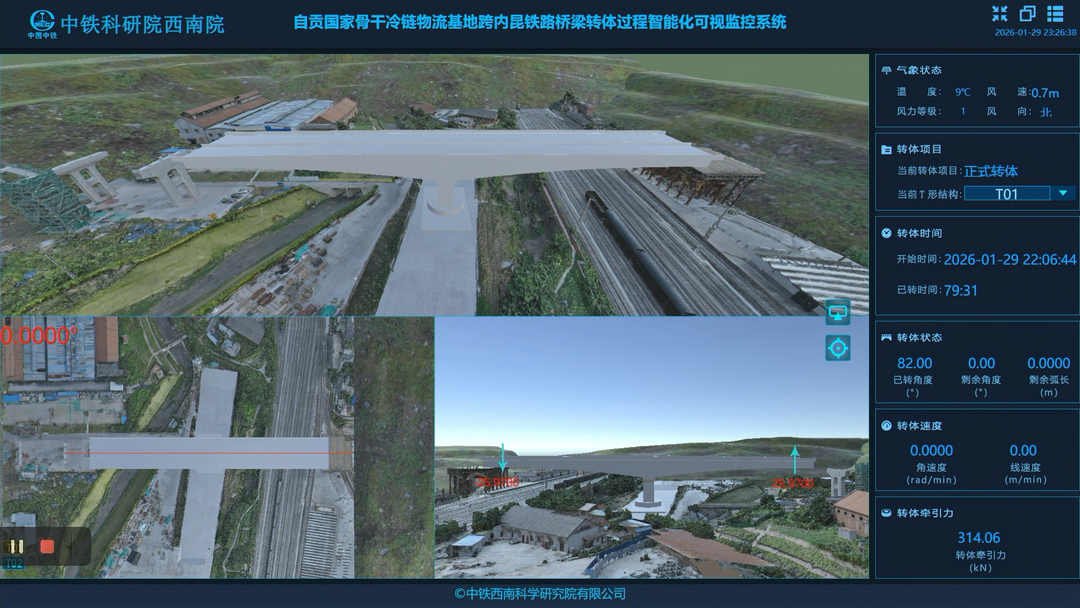
Task: Click the overlapping windows icon in header
Action: [1027, 13]
